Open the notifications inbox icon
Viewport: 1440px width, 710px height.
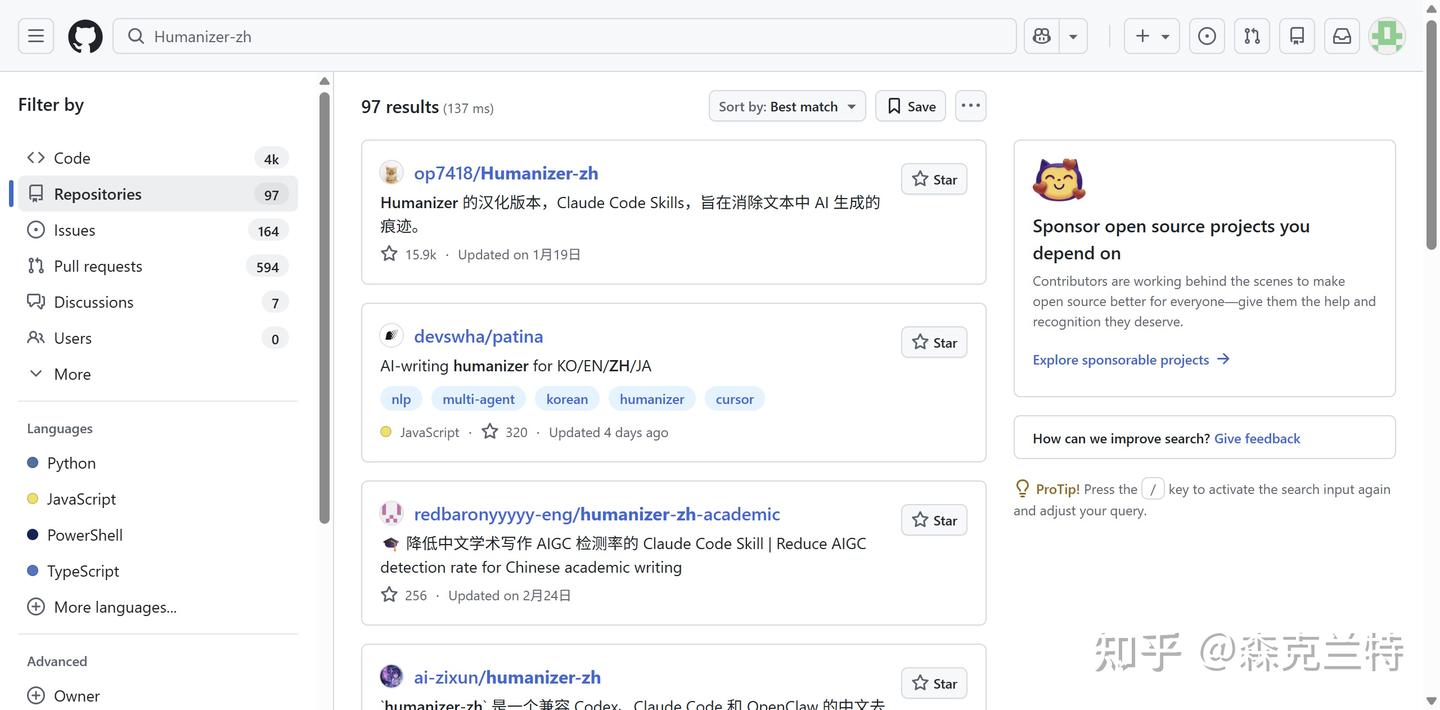(1342, 36)
